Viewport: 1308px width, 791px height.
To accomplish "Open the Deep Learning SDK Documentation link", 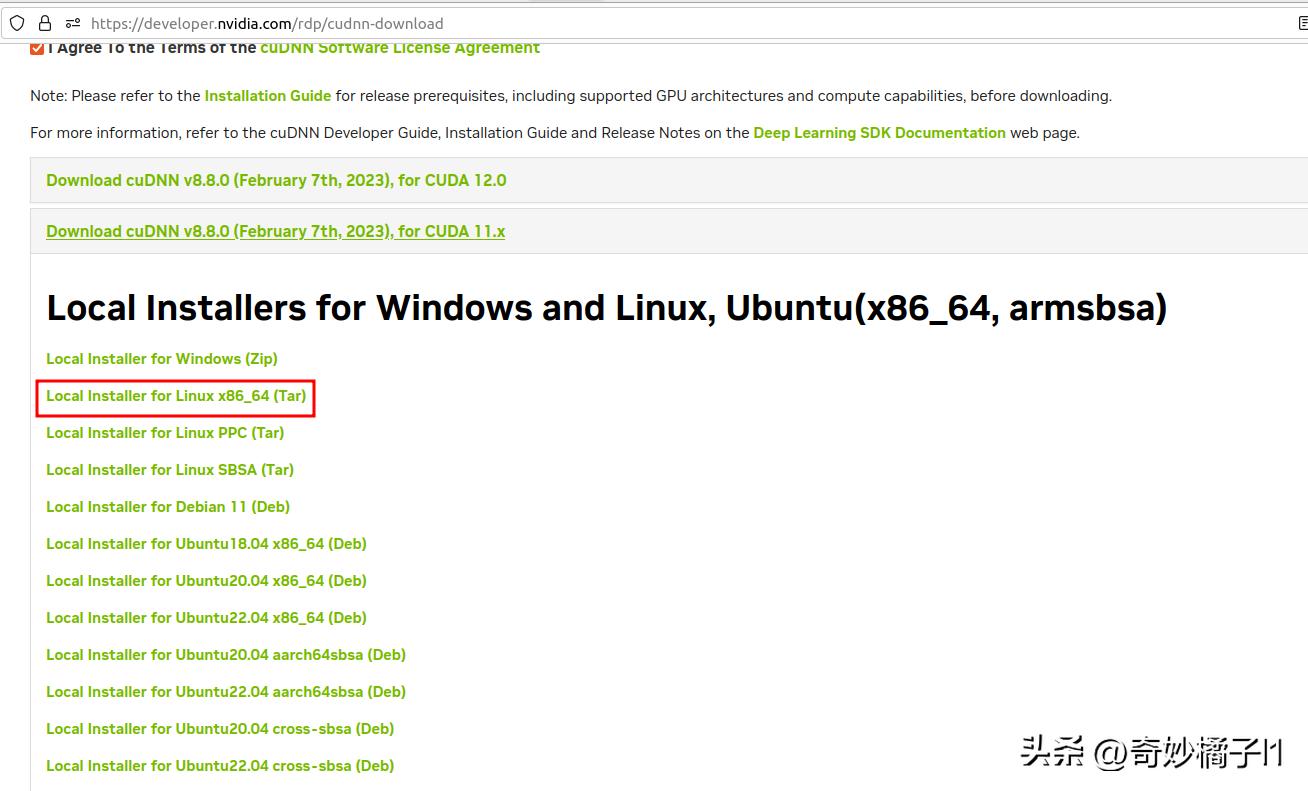I will [879, 132].
